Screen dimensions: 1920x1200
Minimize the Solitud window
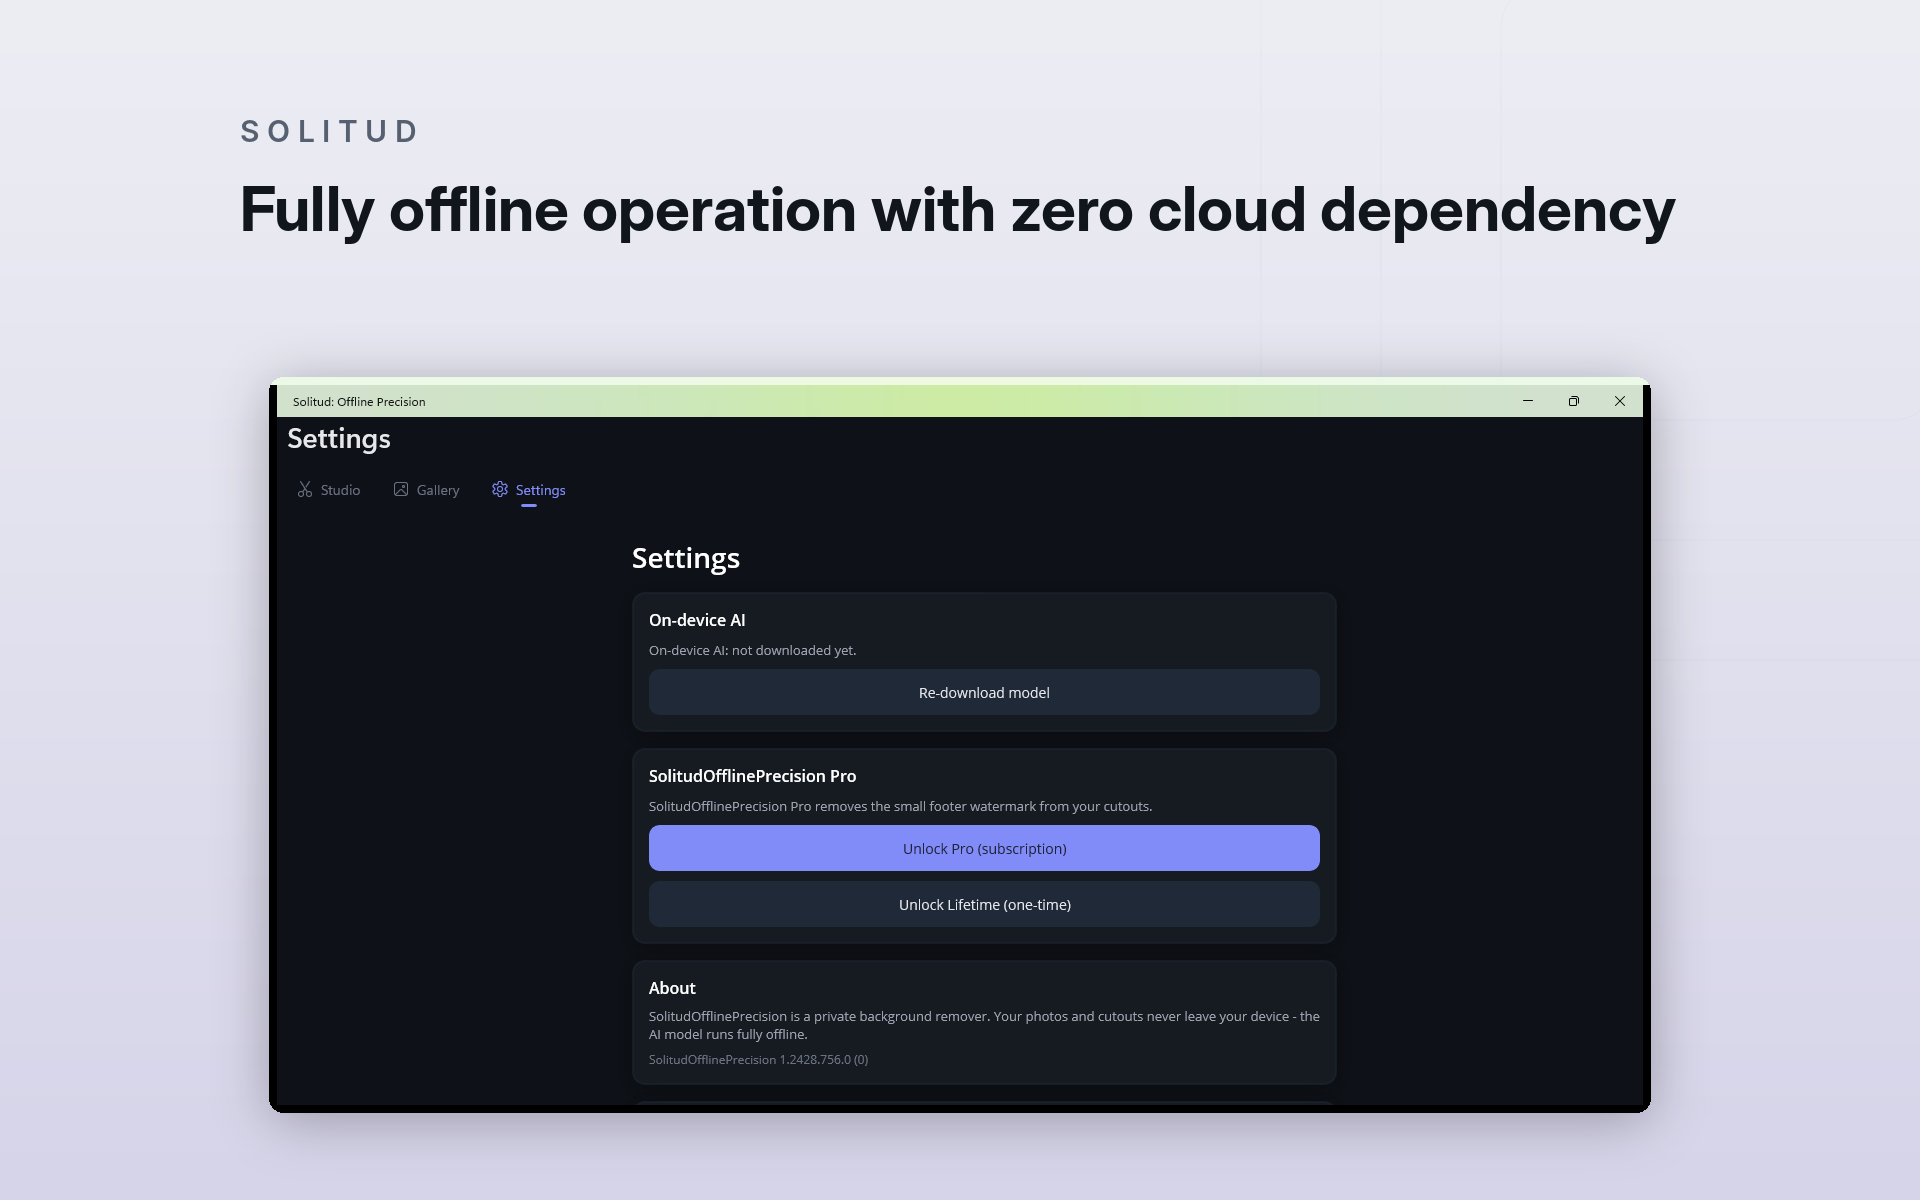[x=1528, y=401]
